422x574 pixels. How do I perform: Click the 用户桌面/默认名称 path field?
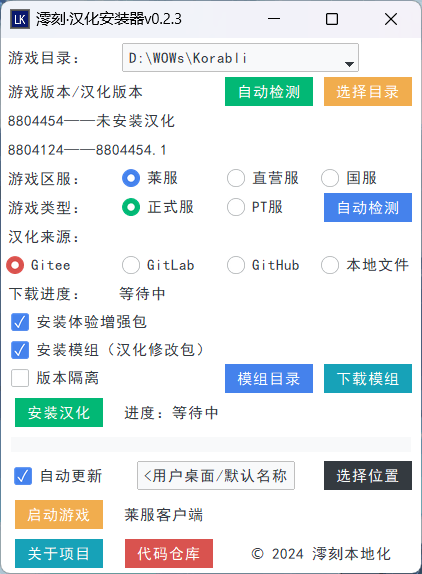[x=216, y=476]
